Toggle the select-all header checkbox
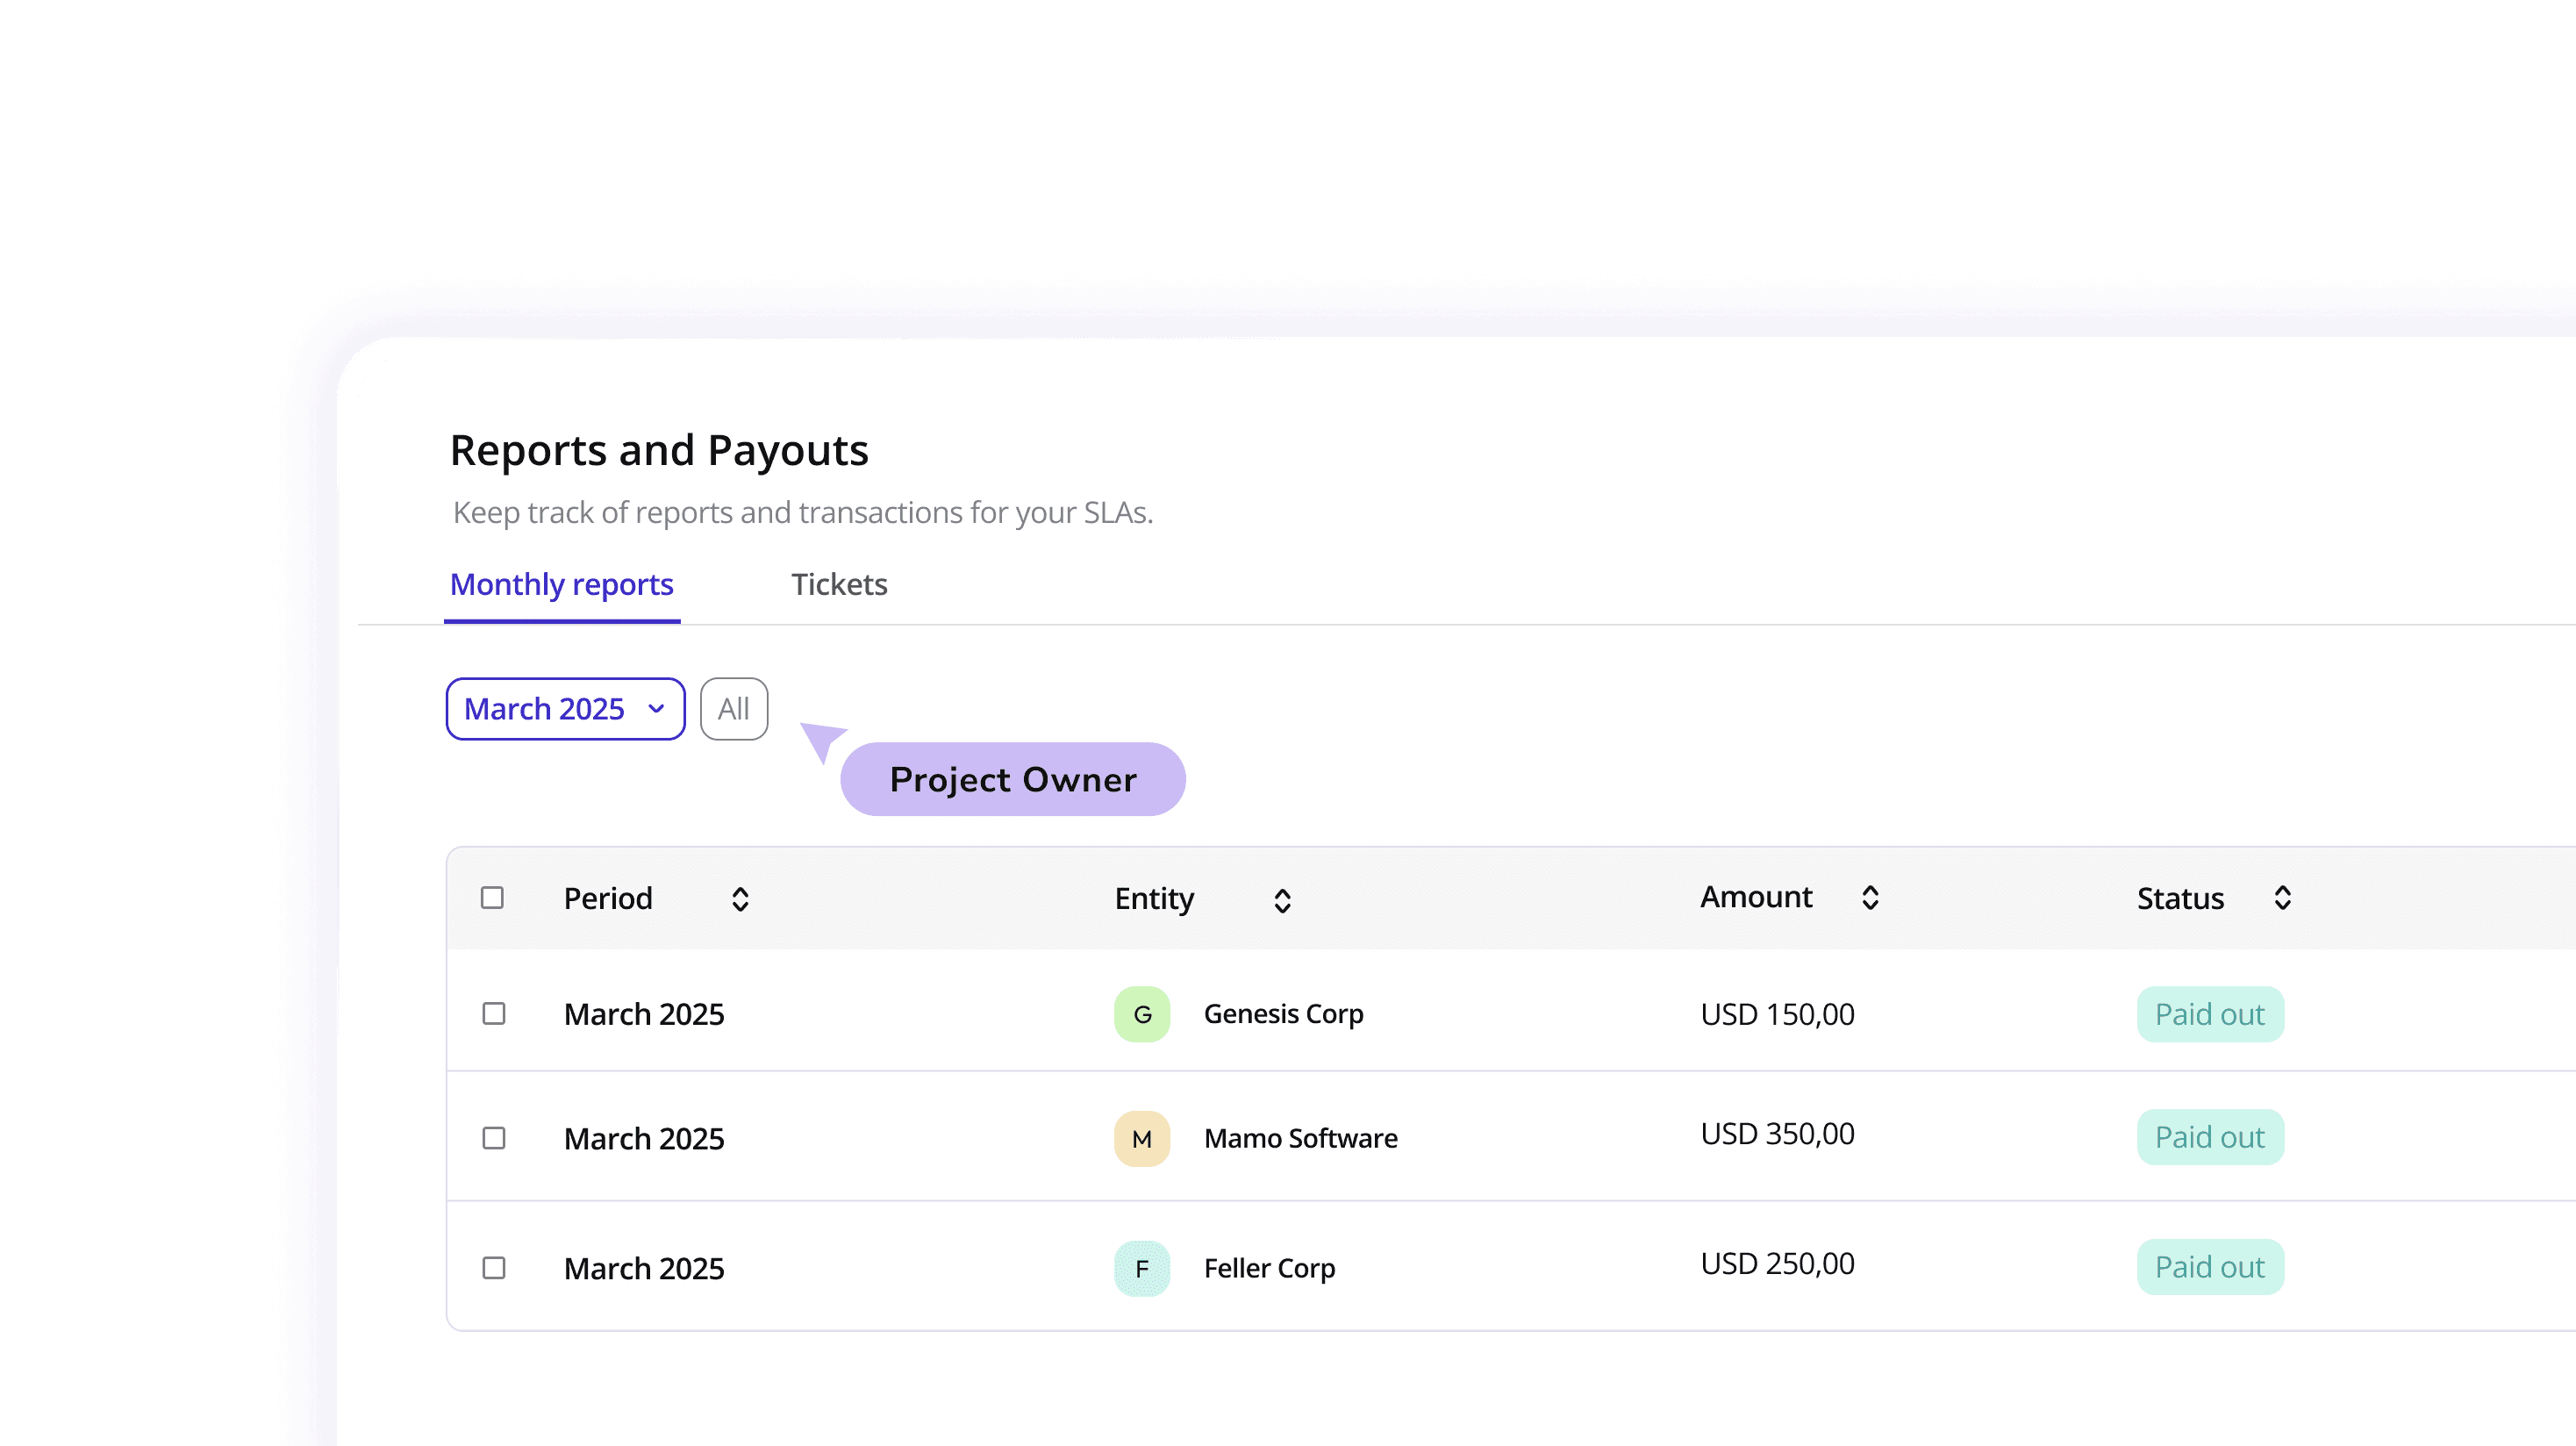 [x=492, y=897]
